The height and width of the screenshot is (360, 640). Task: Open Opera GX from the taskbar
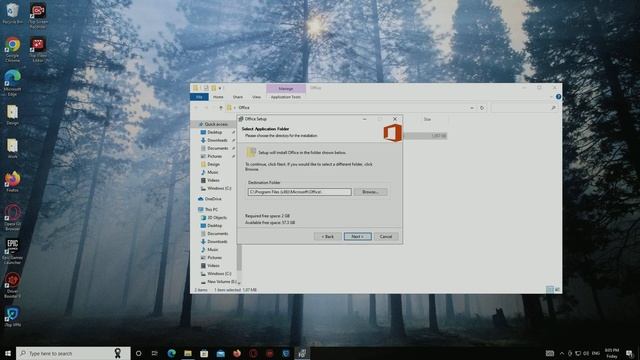coord(253,353)
